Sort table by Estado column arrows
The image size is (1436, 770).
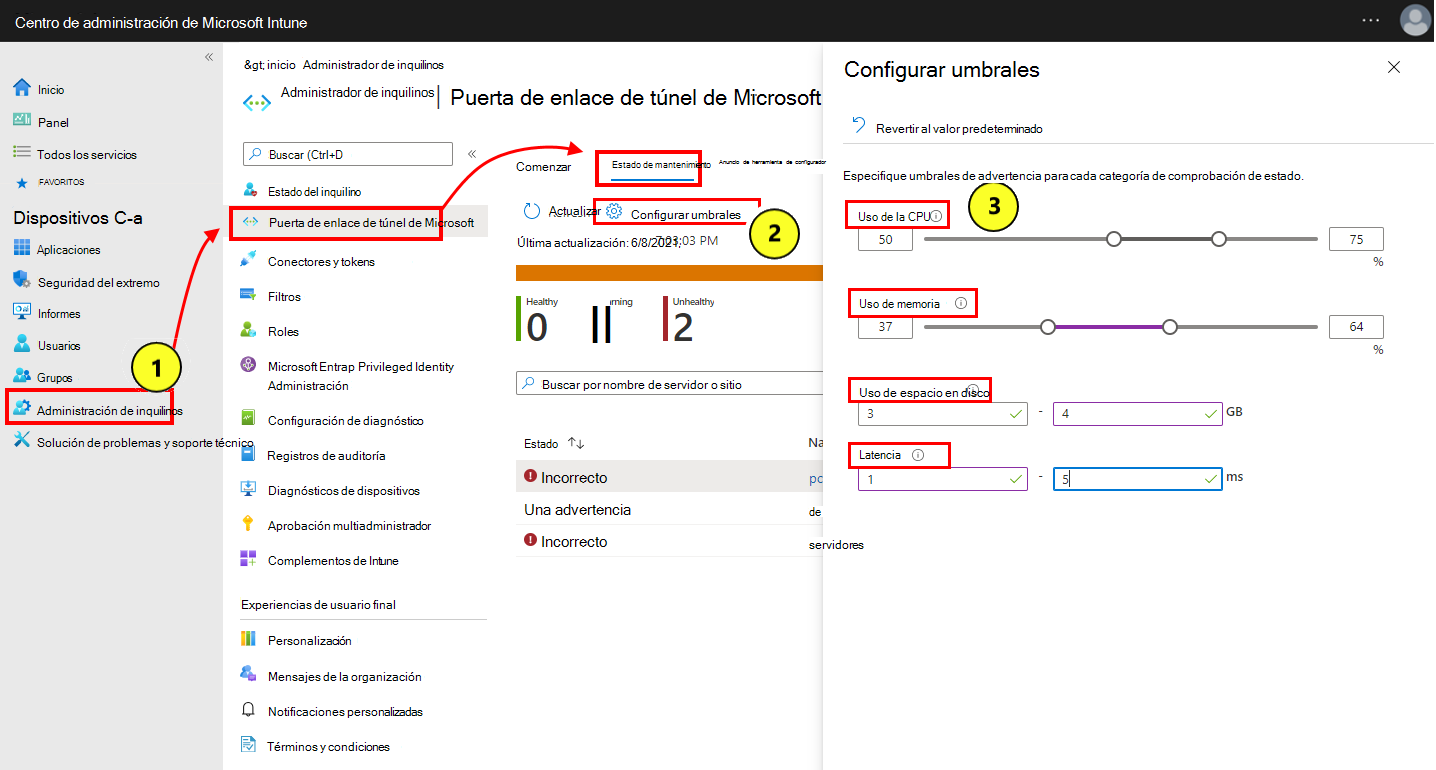[x=576, y=443]
